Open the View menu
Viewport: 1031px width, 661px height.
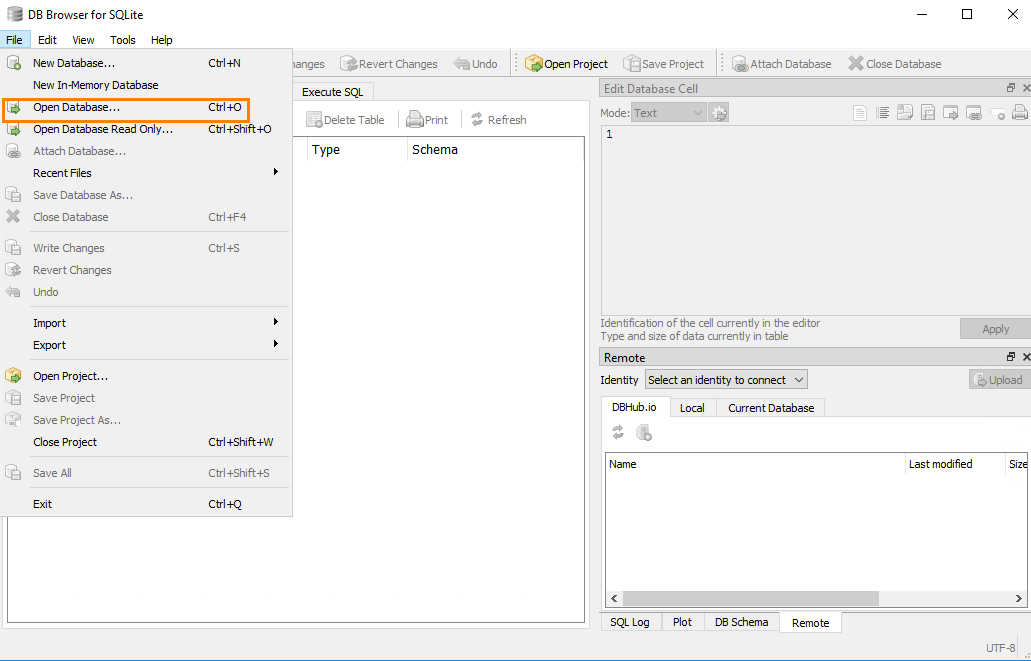point(84,40)
